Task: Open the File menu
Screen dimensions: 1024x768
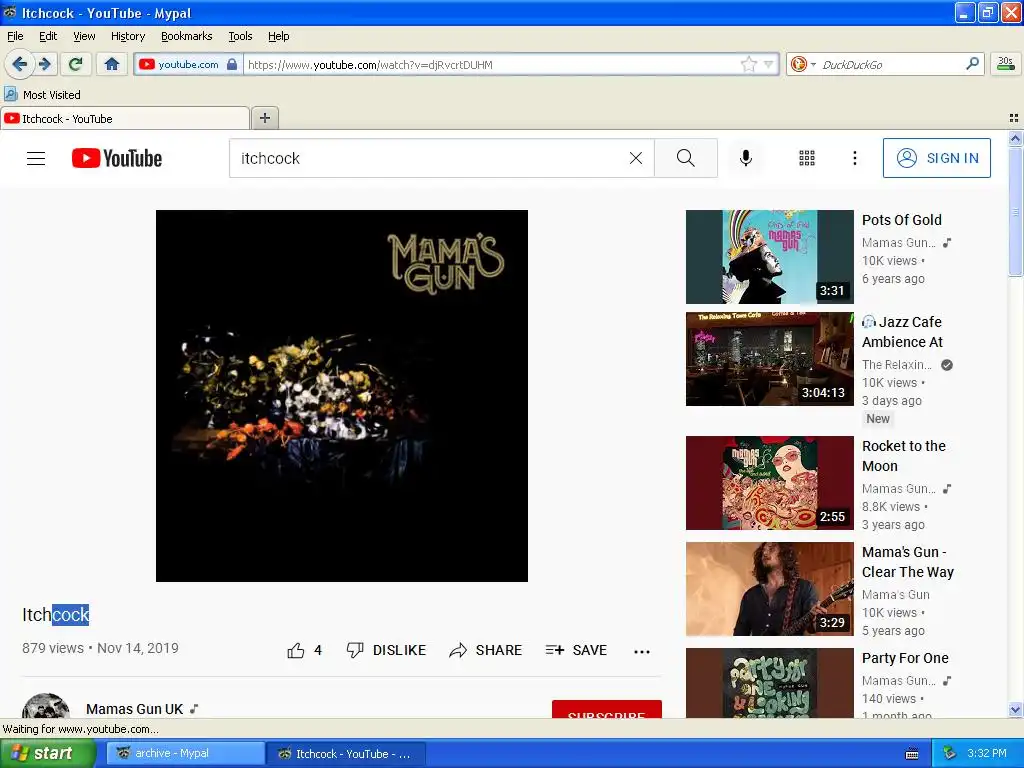Action: click(x=15, y=36)
